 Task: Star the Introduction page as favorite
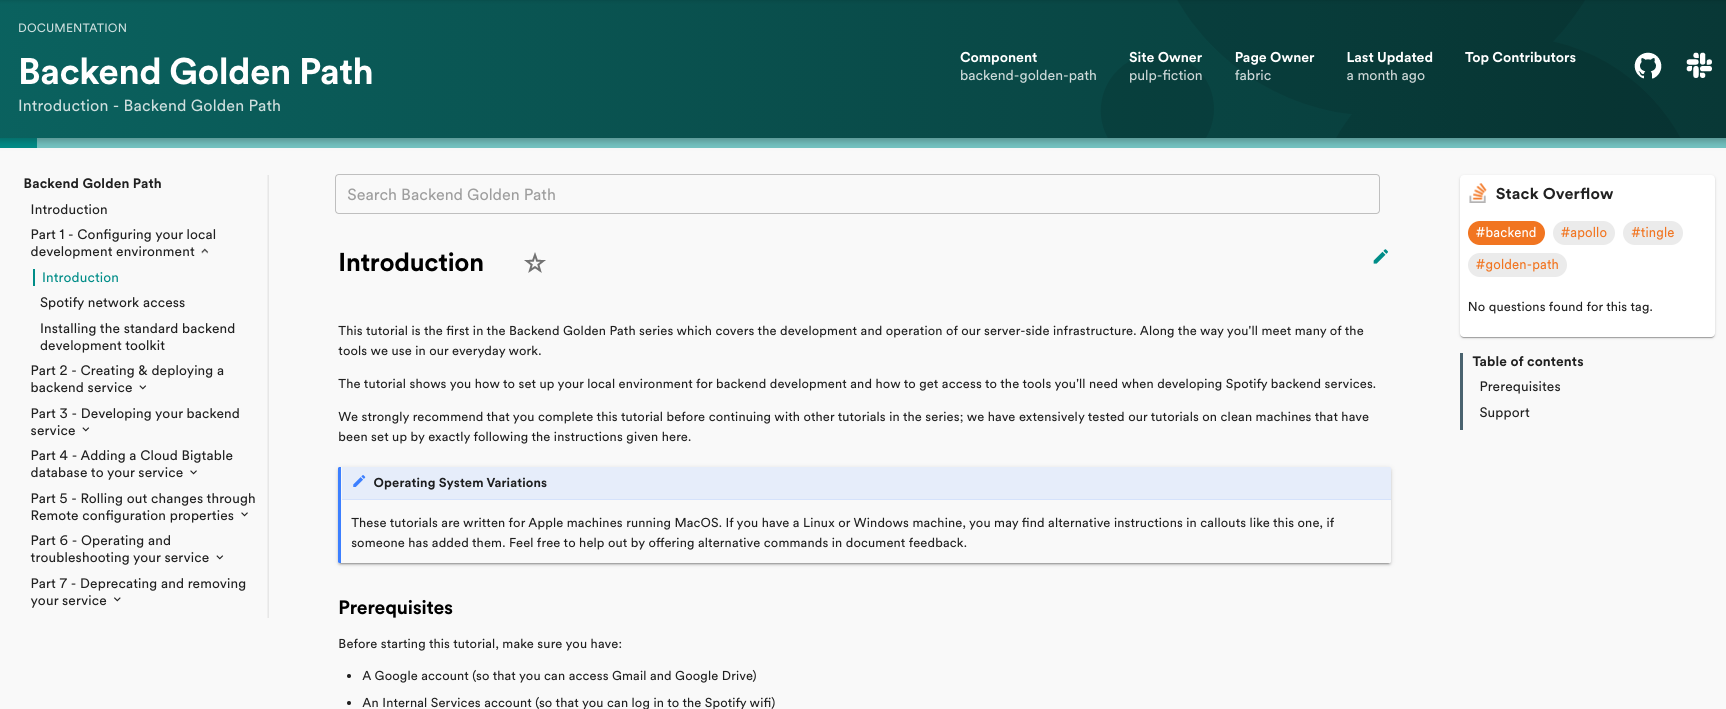(x=535, y=263)
